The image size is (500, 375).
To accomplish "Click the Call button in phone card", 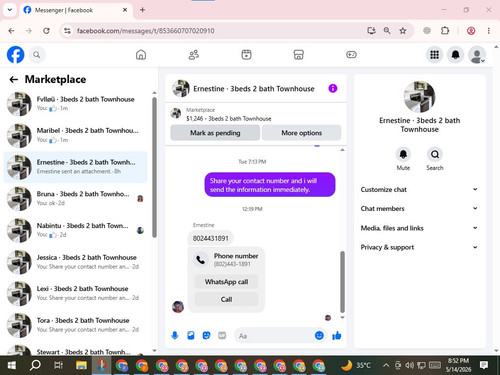I will click(226, 299).
